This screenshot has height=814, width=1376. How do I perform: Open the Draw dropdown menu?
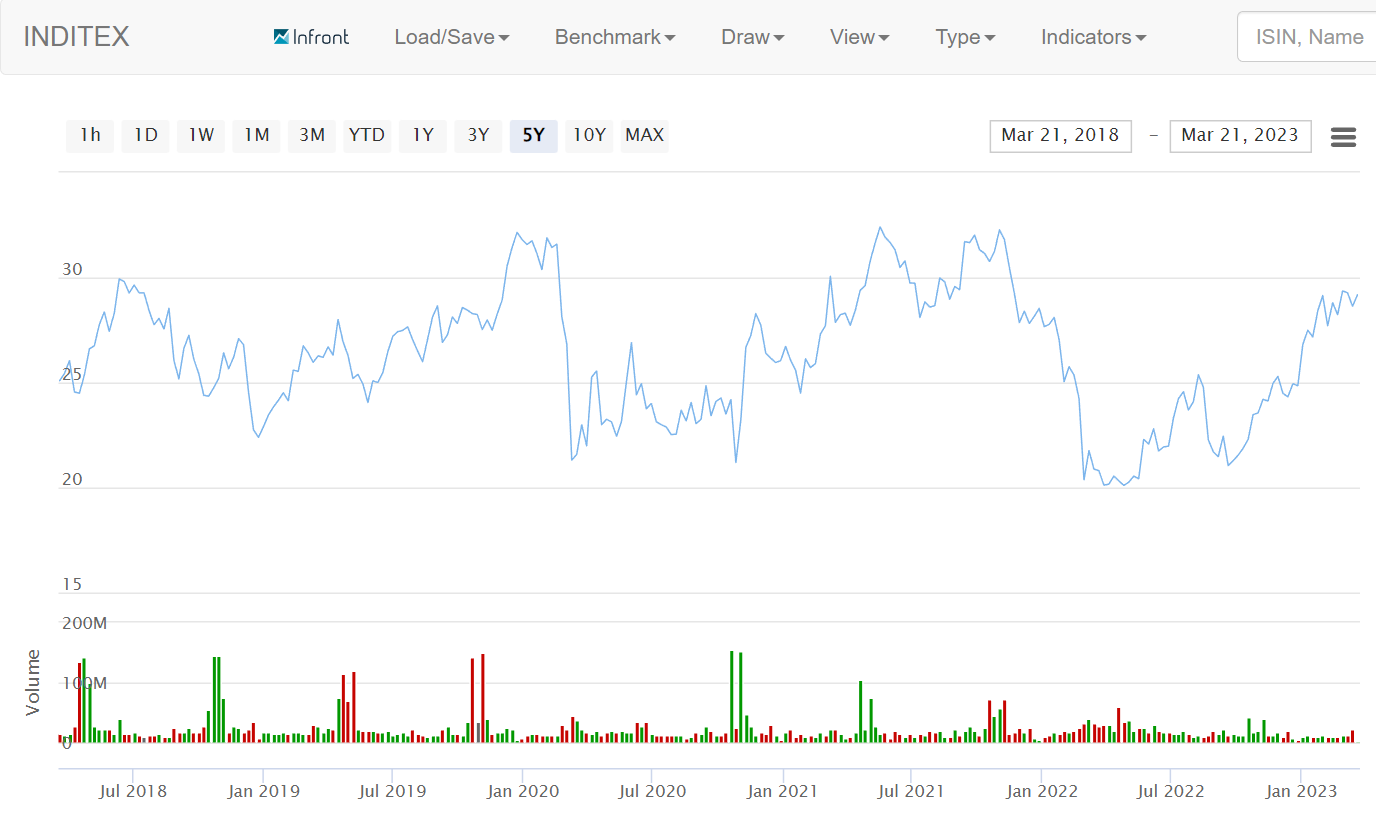[753, 37]
